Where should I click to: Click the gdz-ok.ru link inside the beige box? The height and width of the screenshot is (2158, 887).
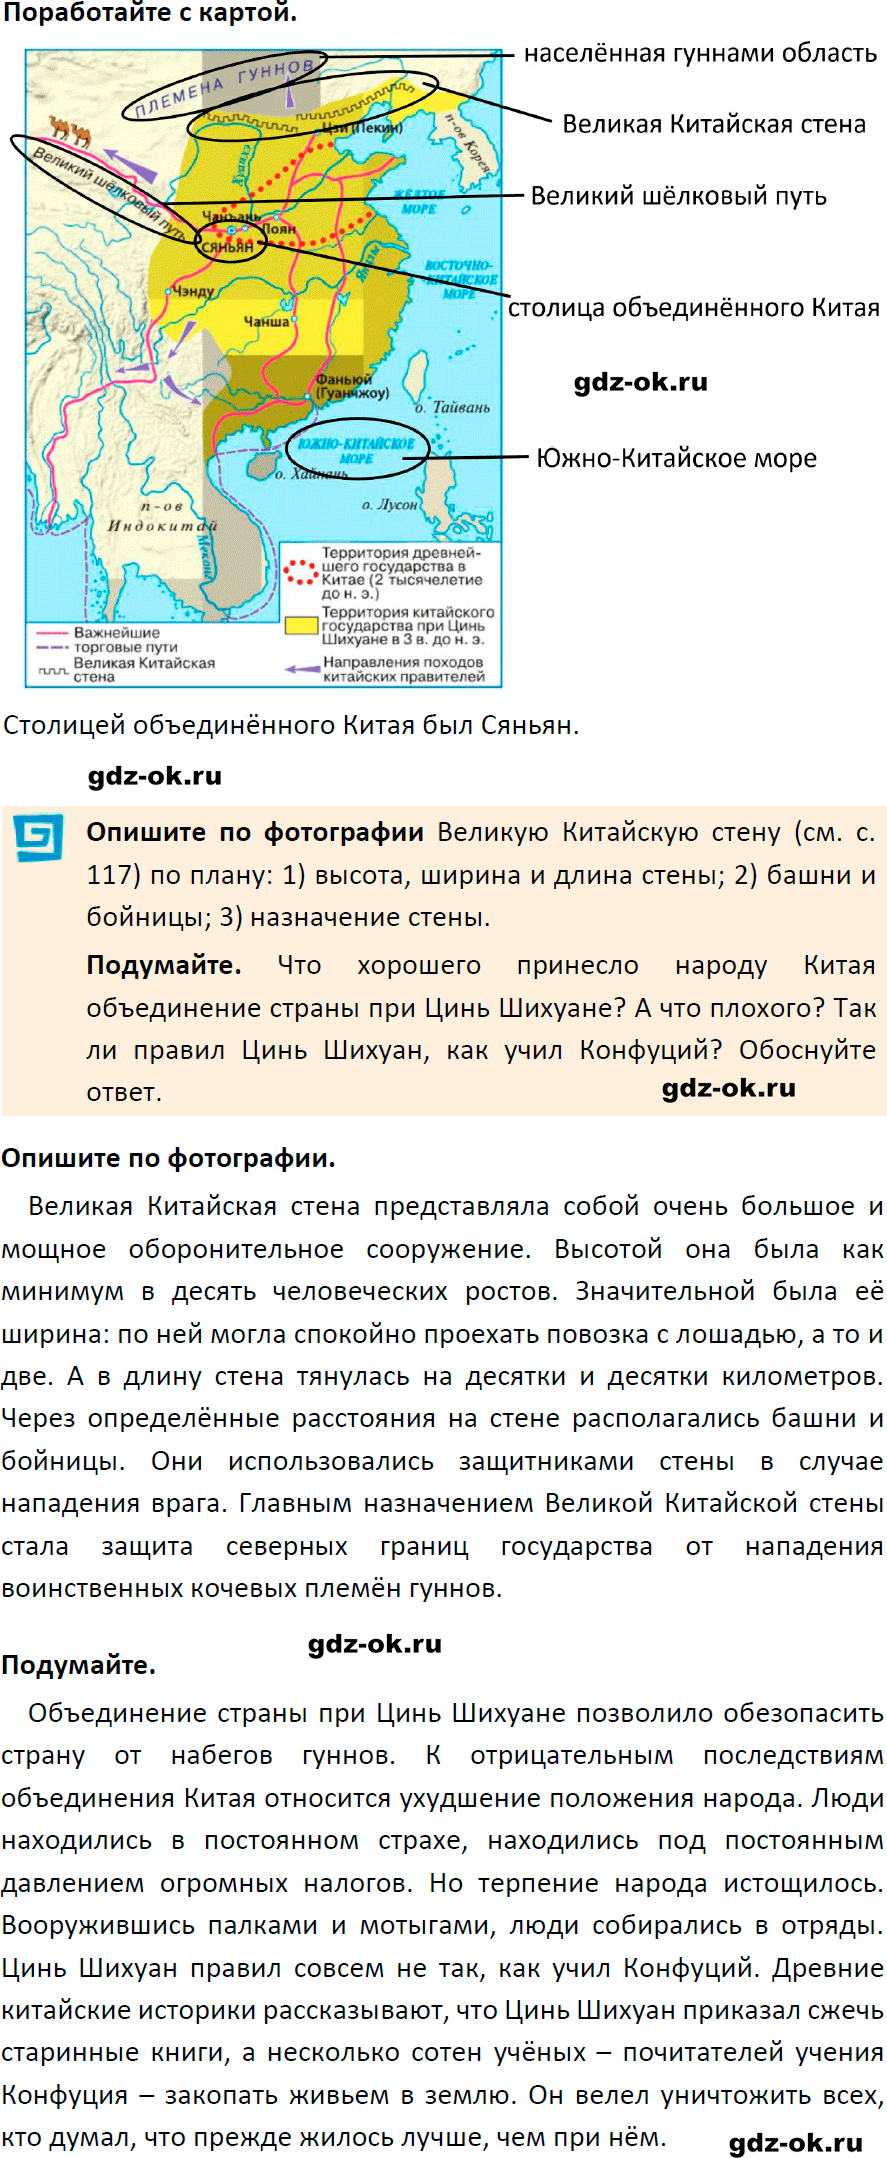point(729,1088)
